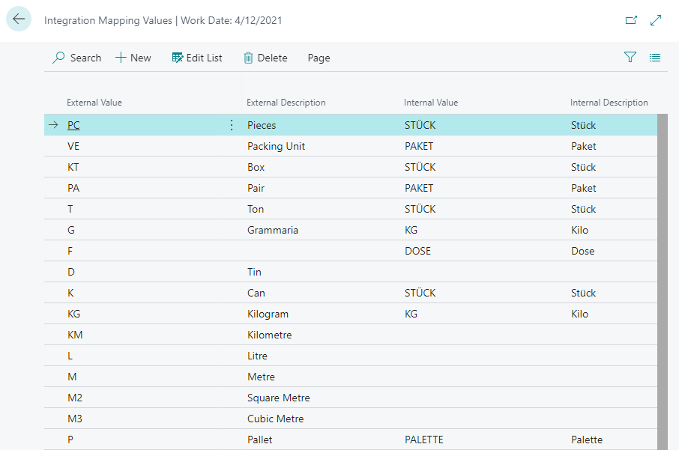
Task: Click the back arrow button
Action: coord(19,19)
